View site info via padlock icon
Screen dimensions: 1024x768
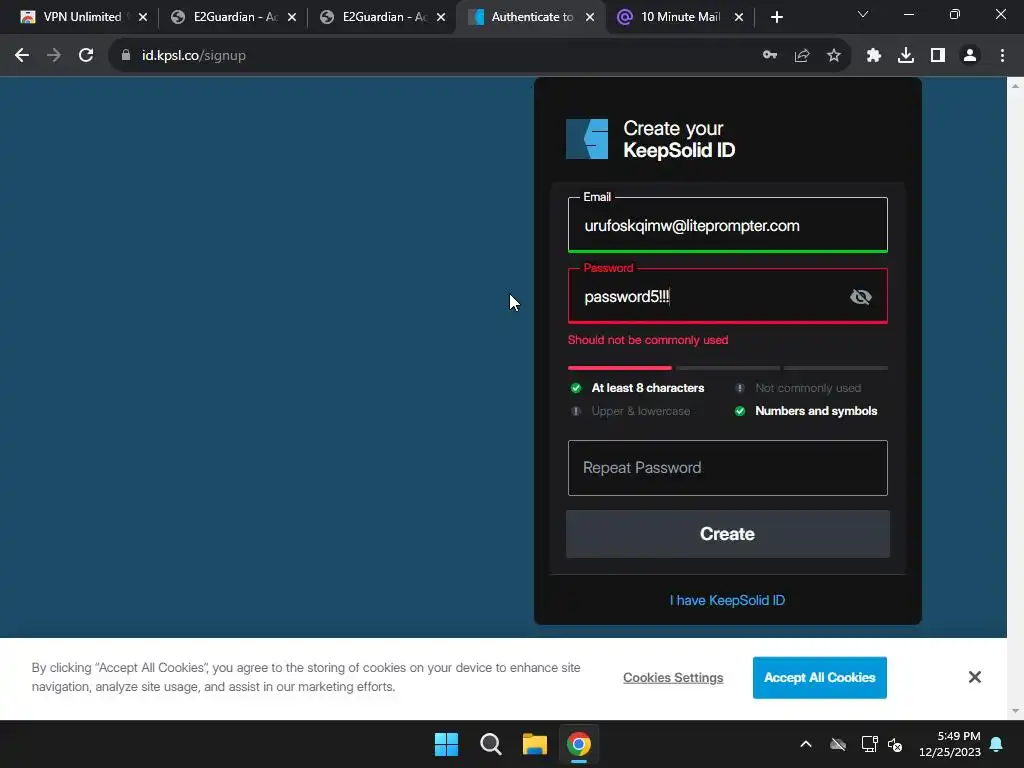point(125,56)
